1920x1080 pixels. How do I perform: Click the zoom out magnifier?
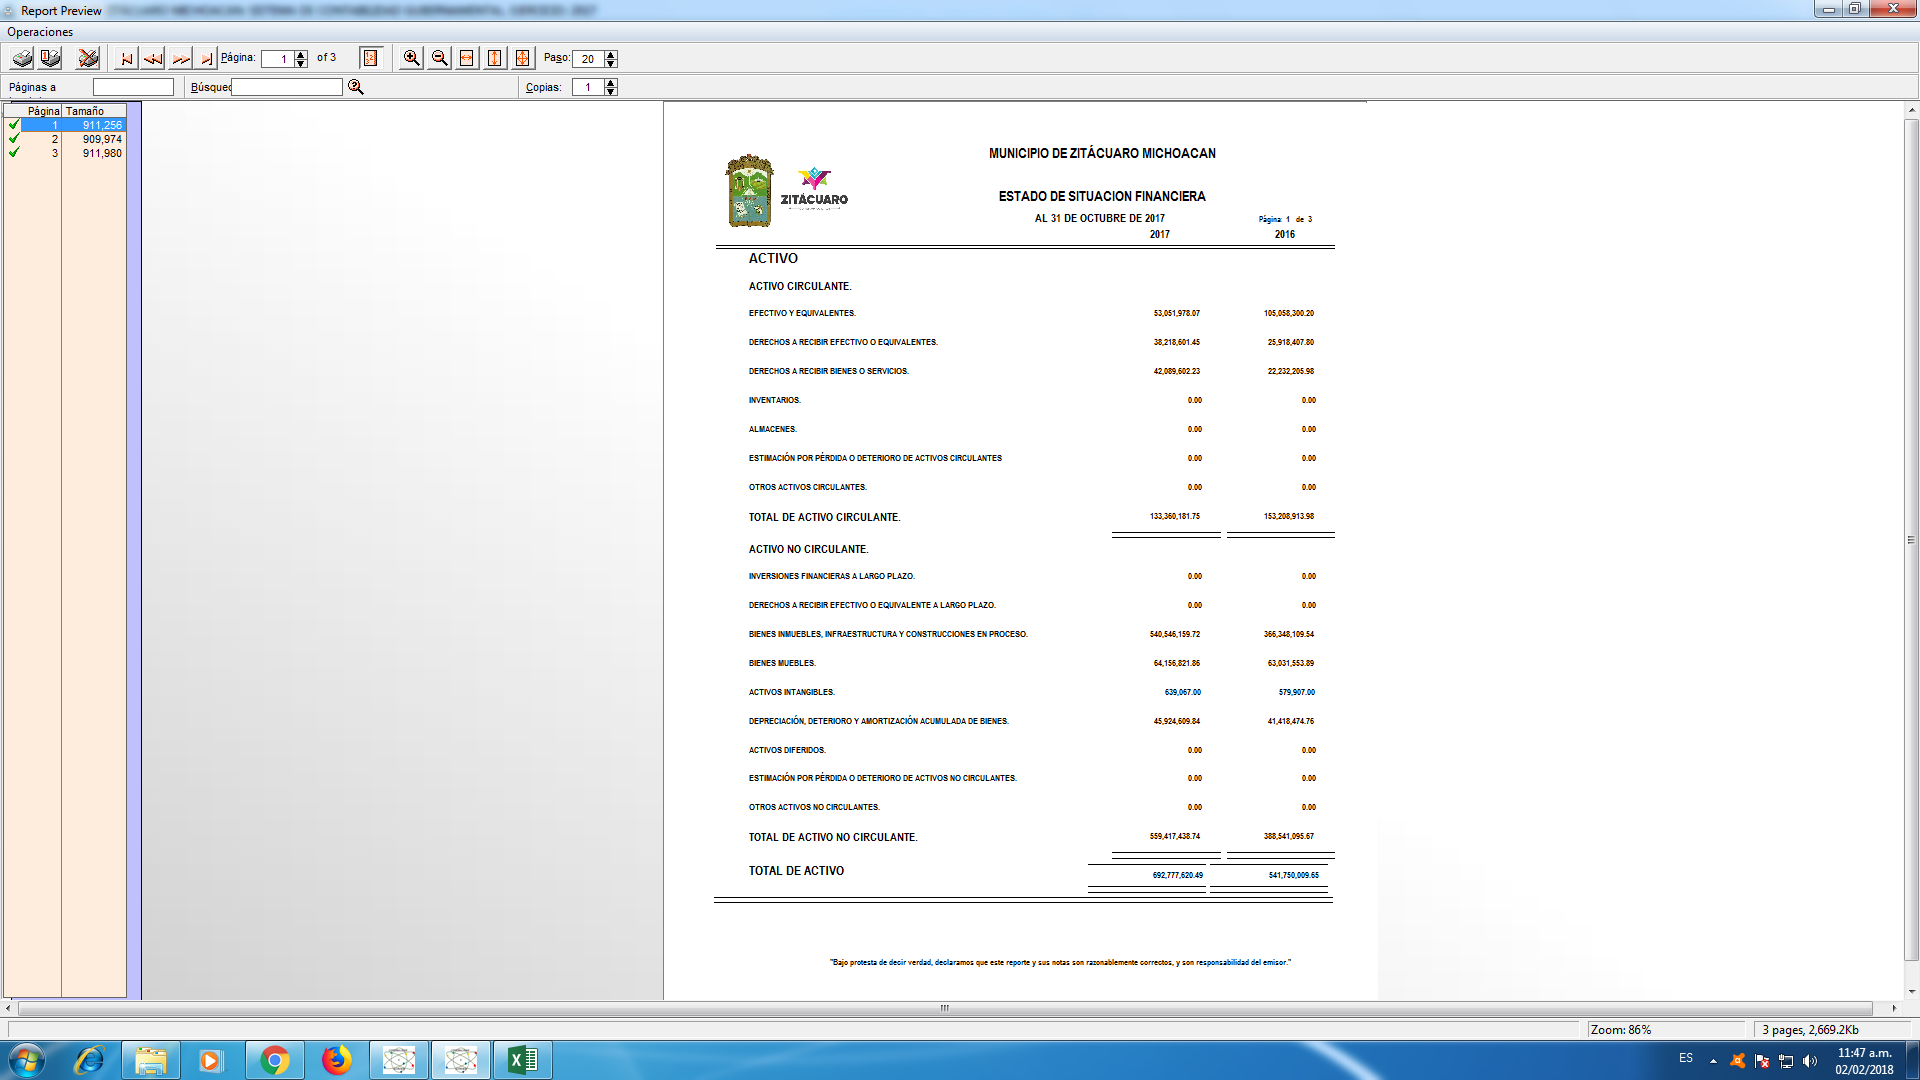[x=439, y=58]
